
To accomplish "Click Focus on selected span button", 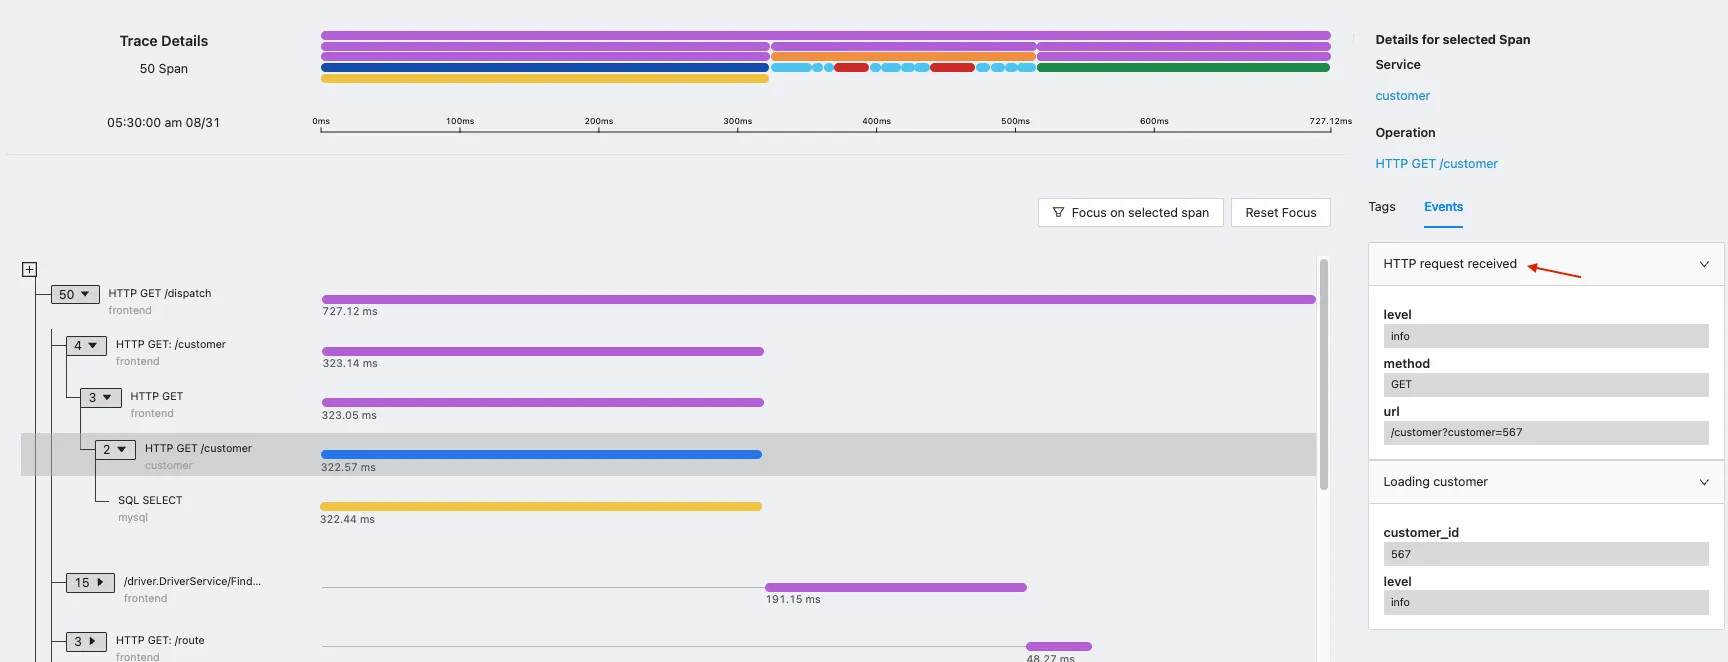I will [x=1130, y=212].
